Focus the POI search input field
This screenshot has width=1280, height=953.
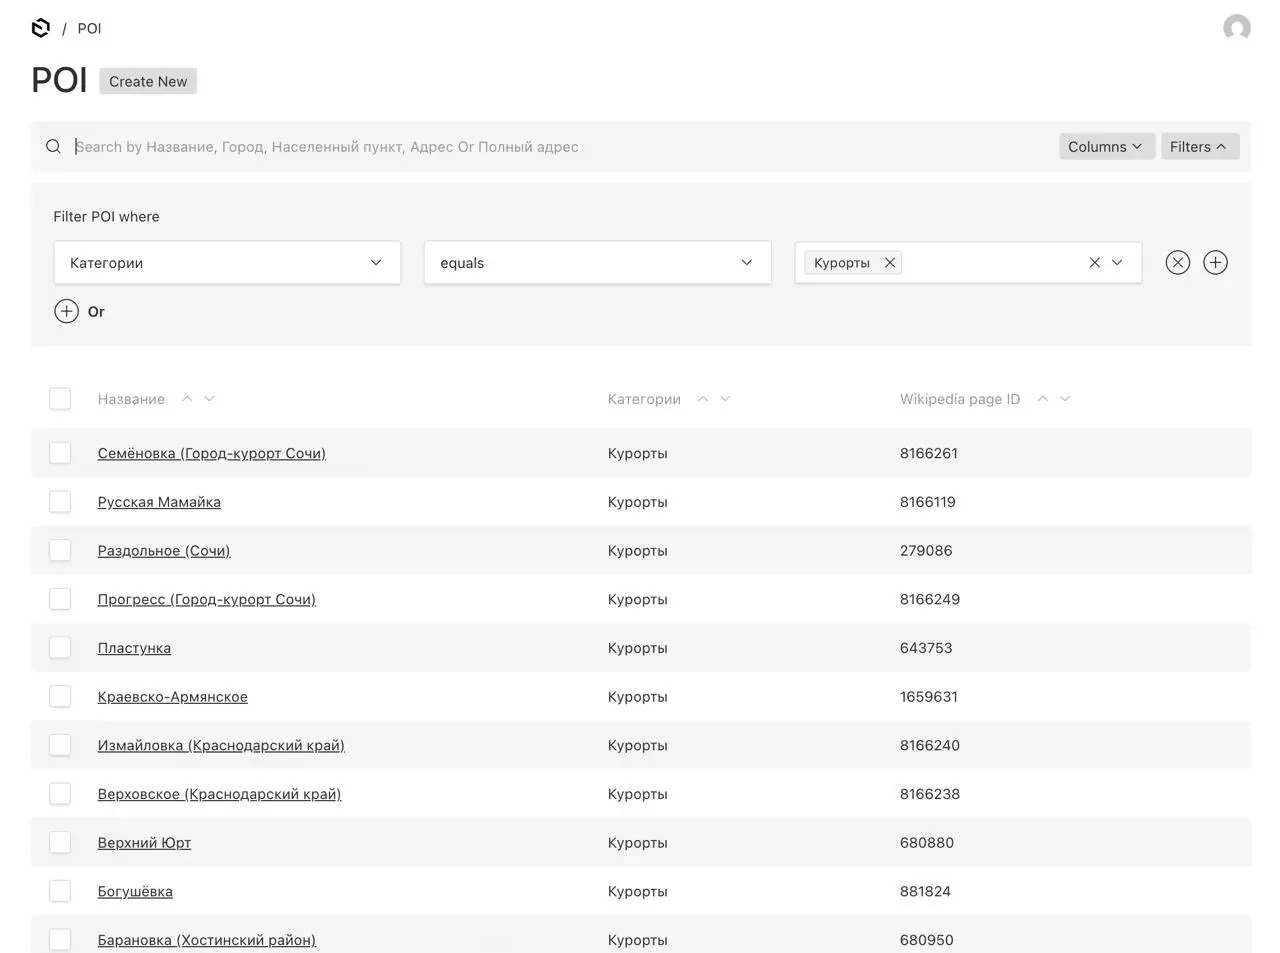(560, 147)
